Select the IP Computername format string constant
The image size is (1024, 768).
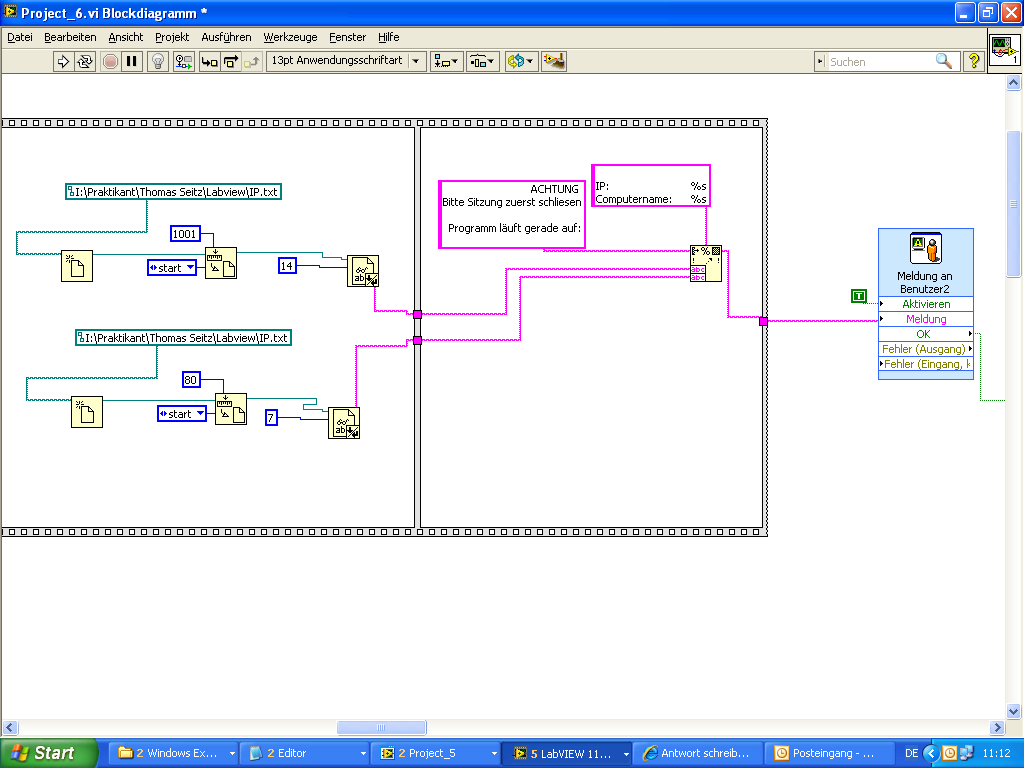coord(650,186)
